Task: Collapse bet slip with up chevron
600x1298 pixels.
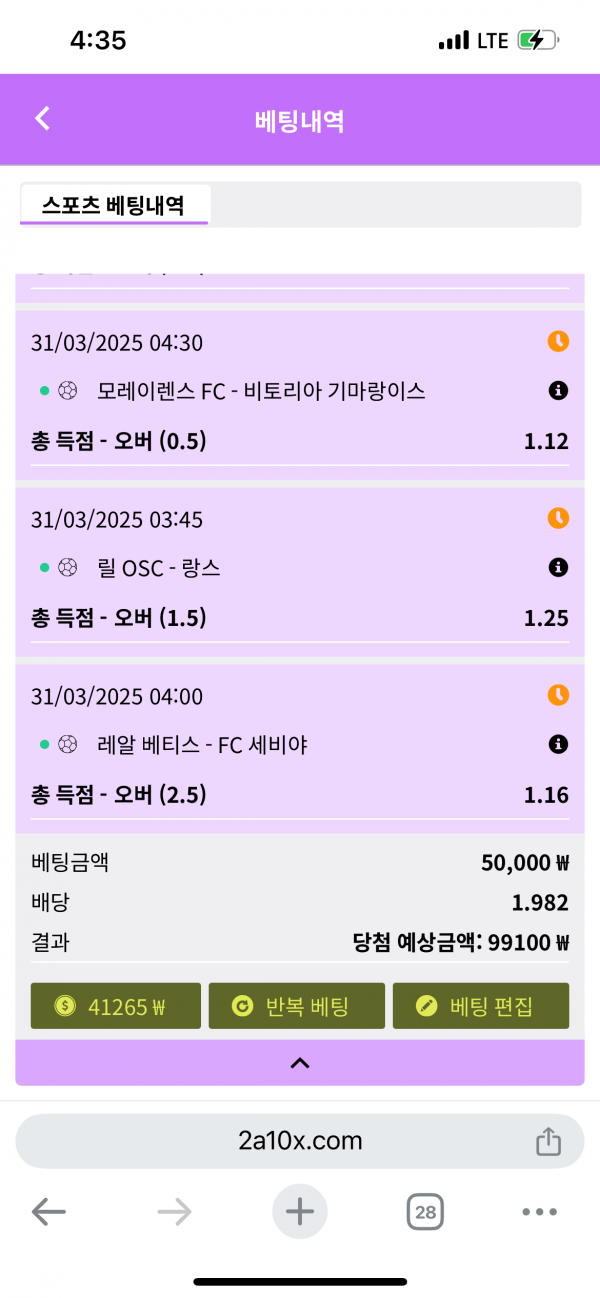Action: (x=300, y=1063)
